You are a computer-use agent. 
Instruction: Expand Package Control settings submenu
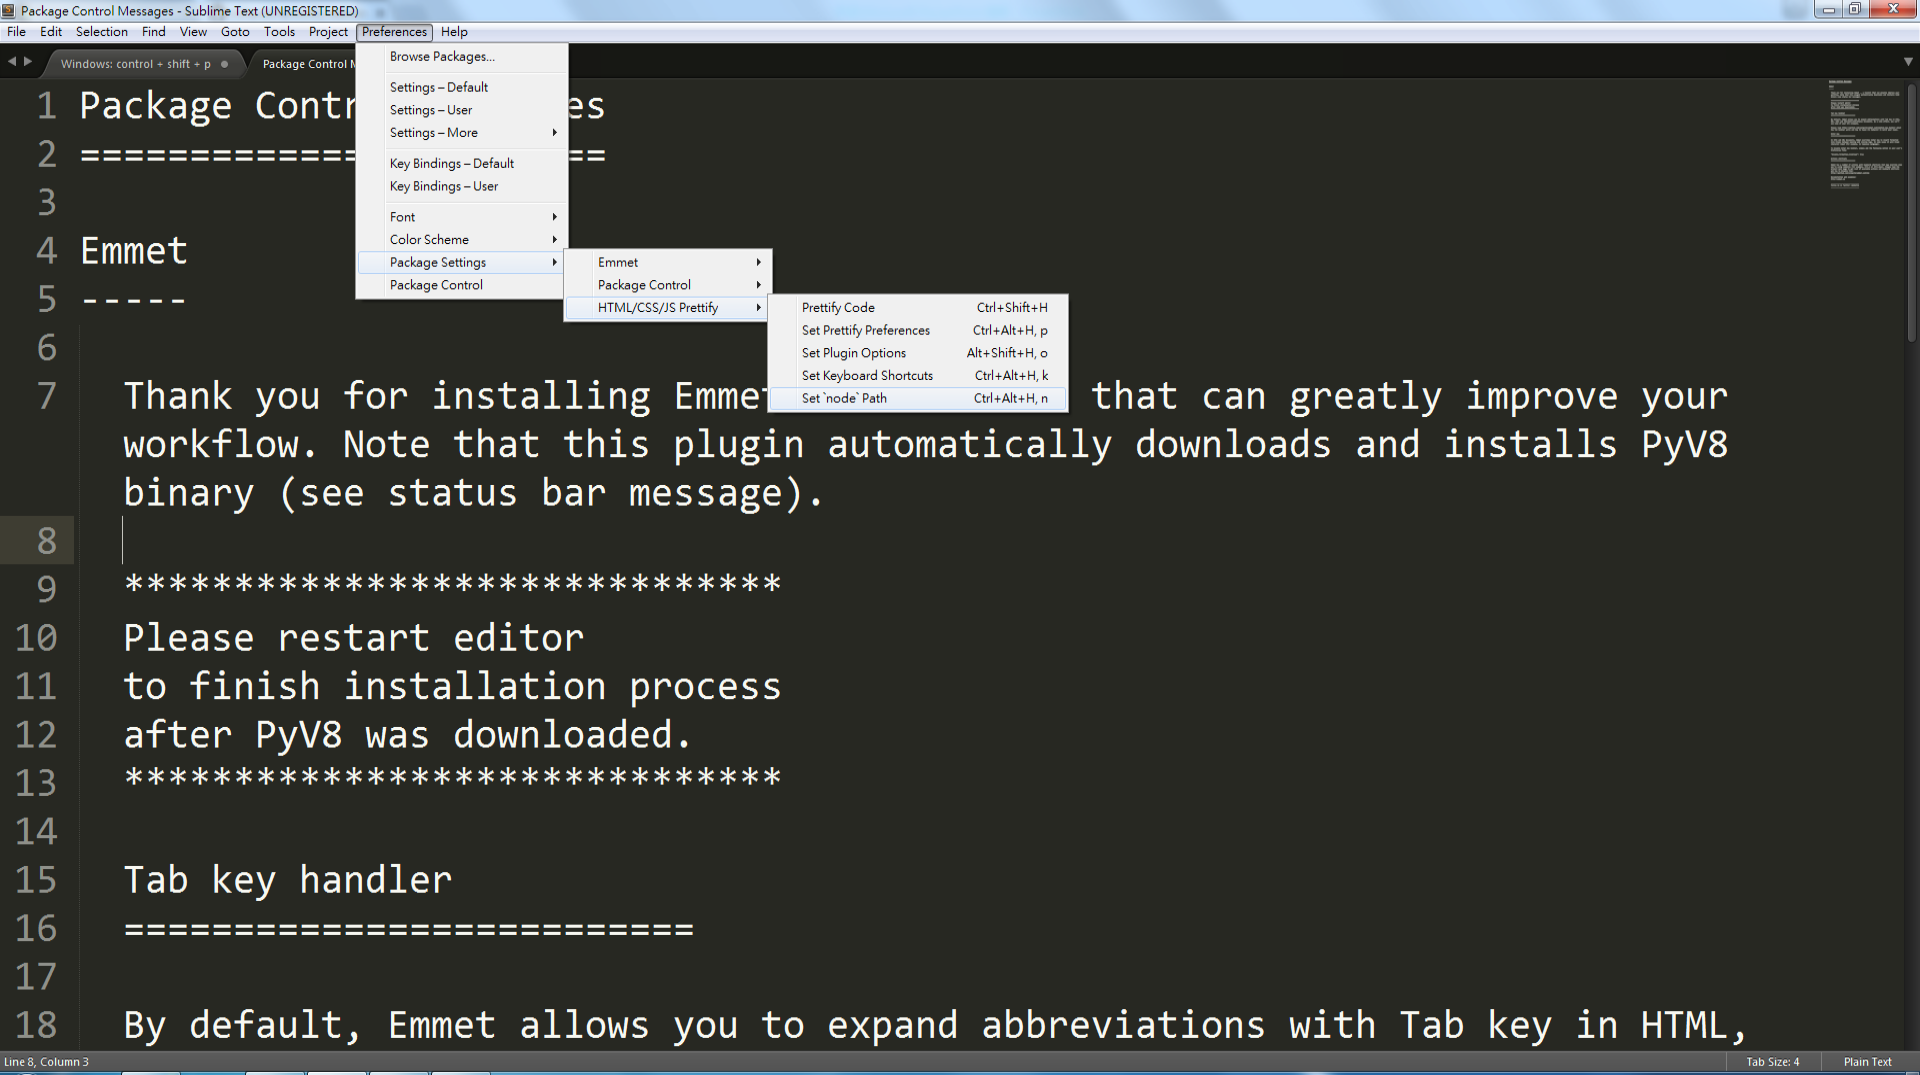[x=668, y=285]
